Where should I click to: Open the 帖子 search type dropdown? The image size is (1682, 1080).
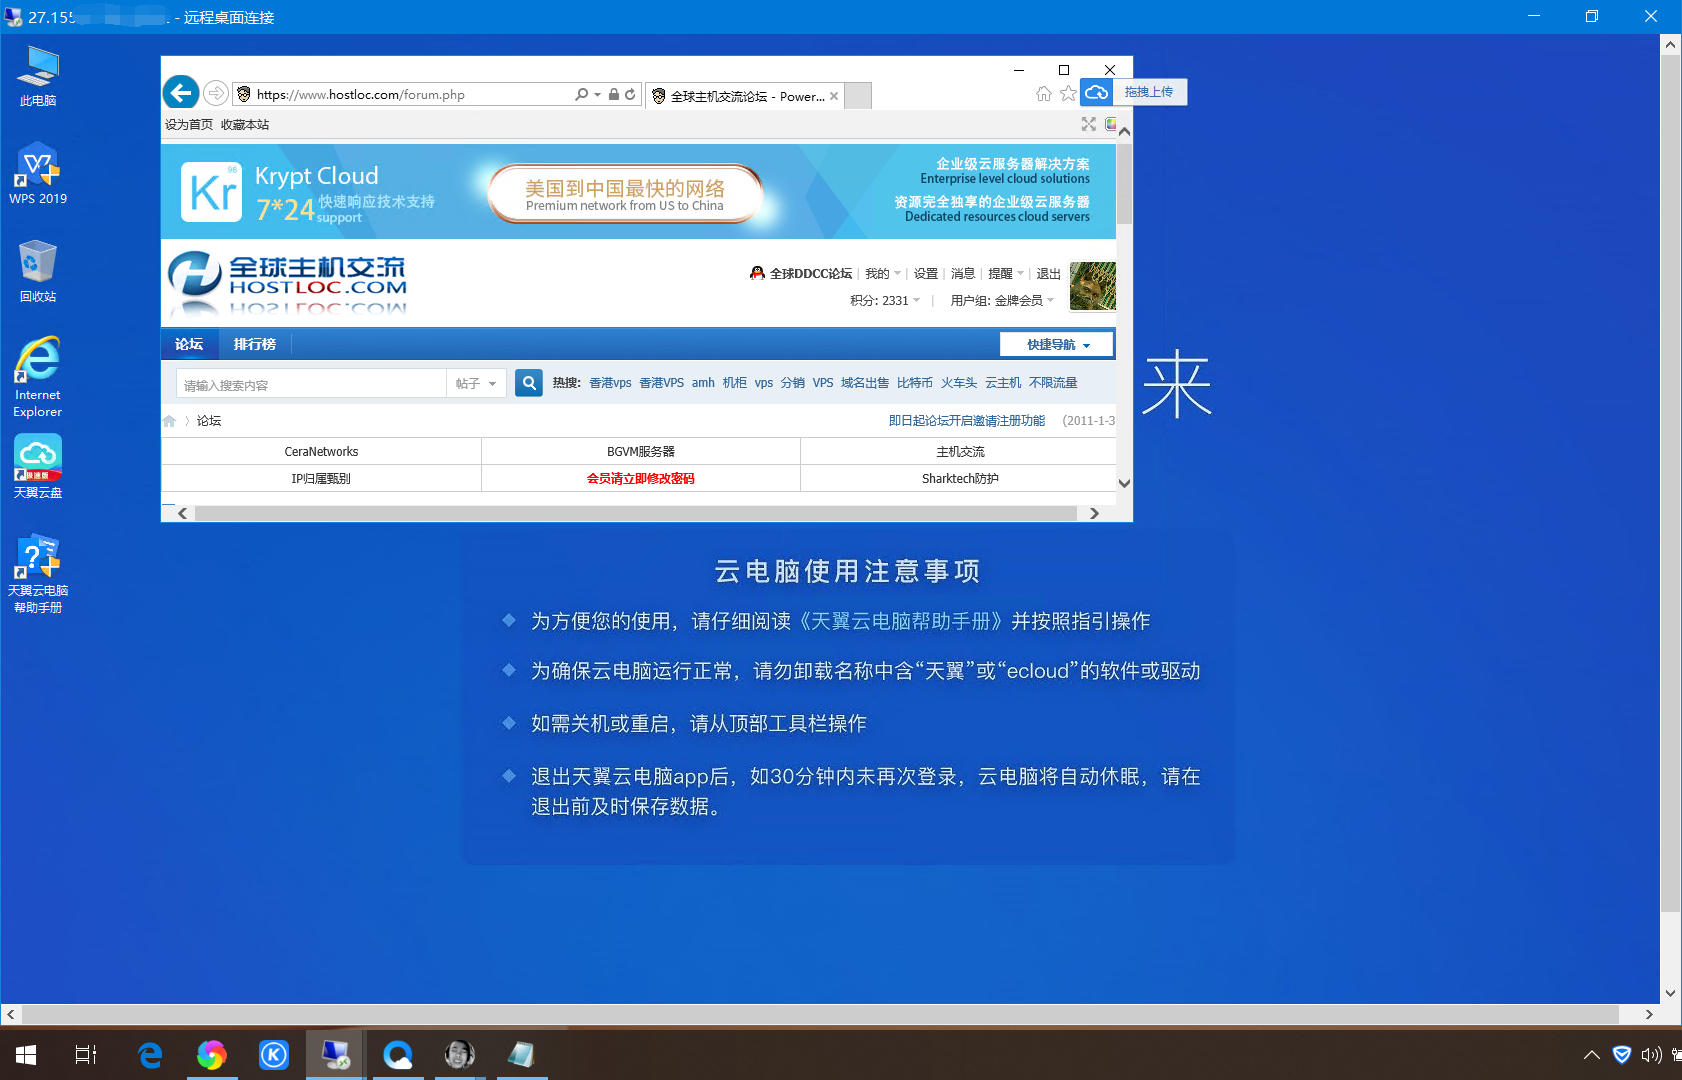(x=475, y=383)
